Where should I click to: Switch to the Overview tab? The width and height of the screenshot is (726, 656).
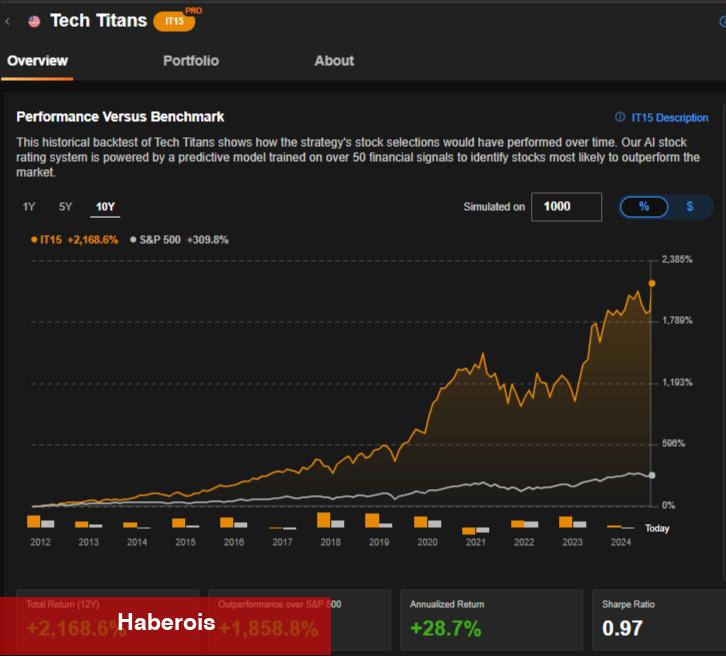[37, 61]
